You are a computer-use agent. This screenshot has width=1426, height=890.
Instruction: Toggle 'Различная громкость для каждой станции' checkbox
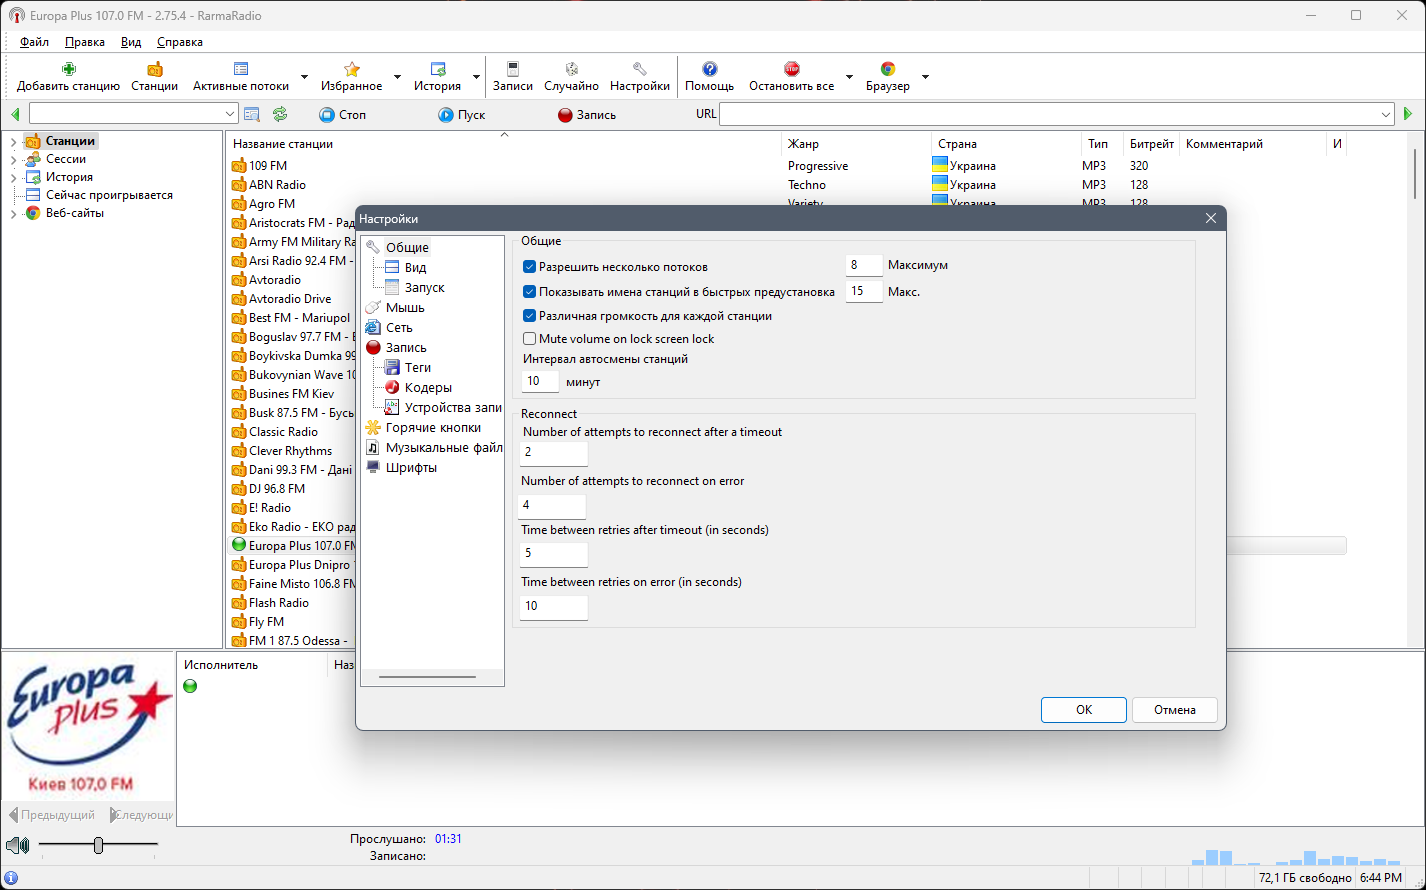click(530, 316)
